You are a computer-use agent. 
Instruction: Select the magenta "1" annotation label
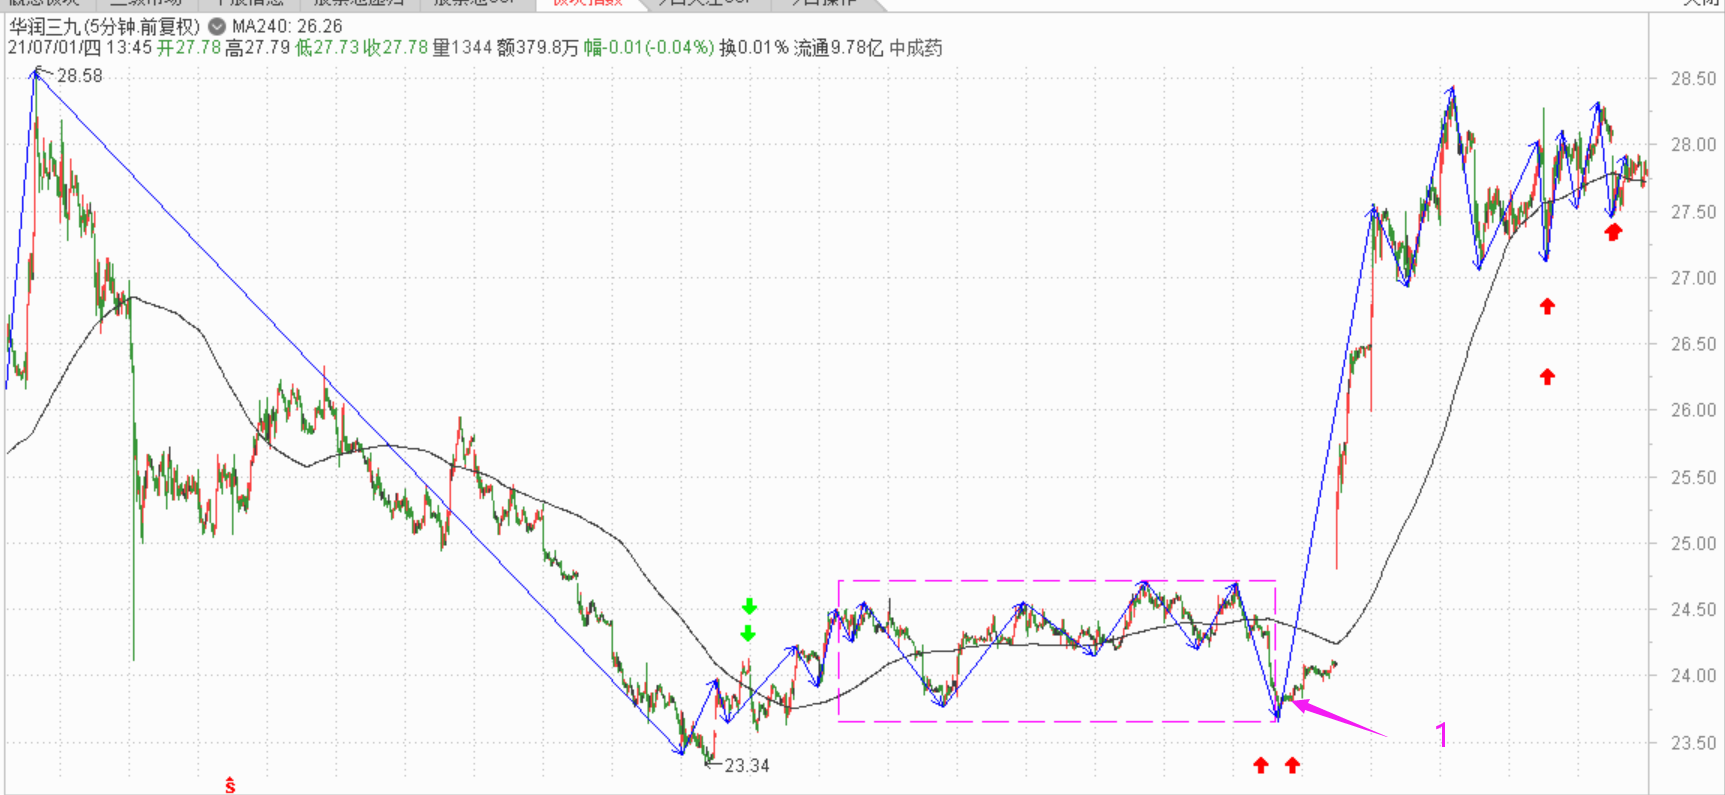coord(1441,735)
